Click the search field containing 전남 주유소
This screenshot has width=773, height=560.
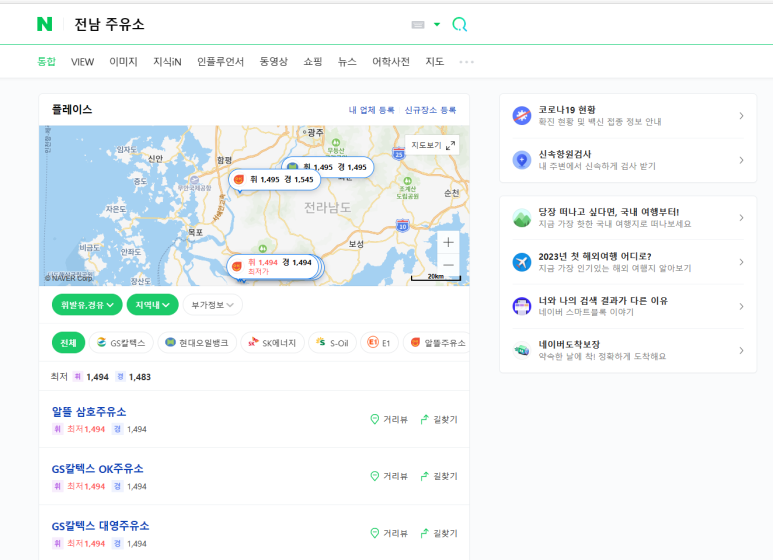[x=237, y=24]
